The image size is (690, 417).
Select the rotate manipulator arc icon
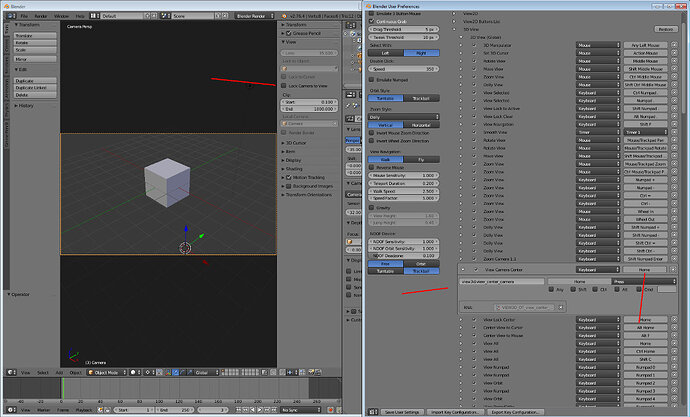coord(183,373)
